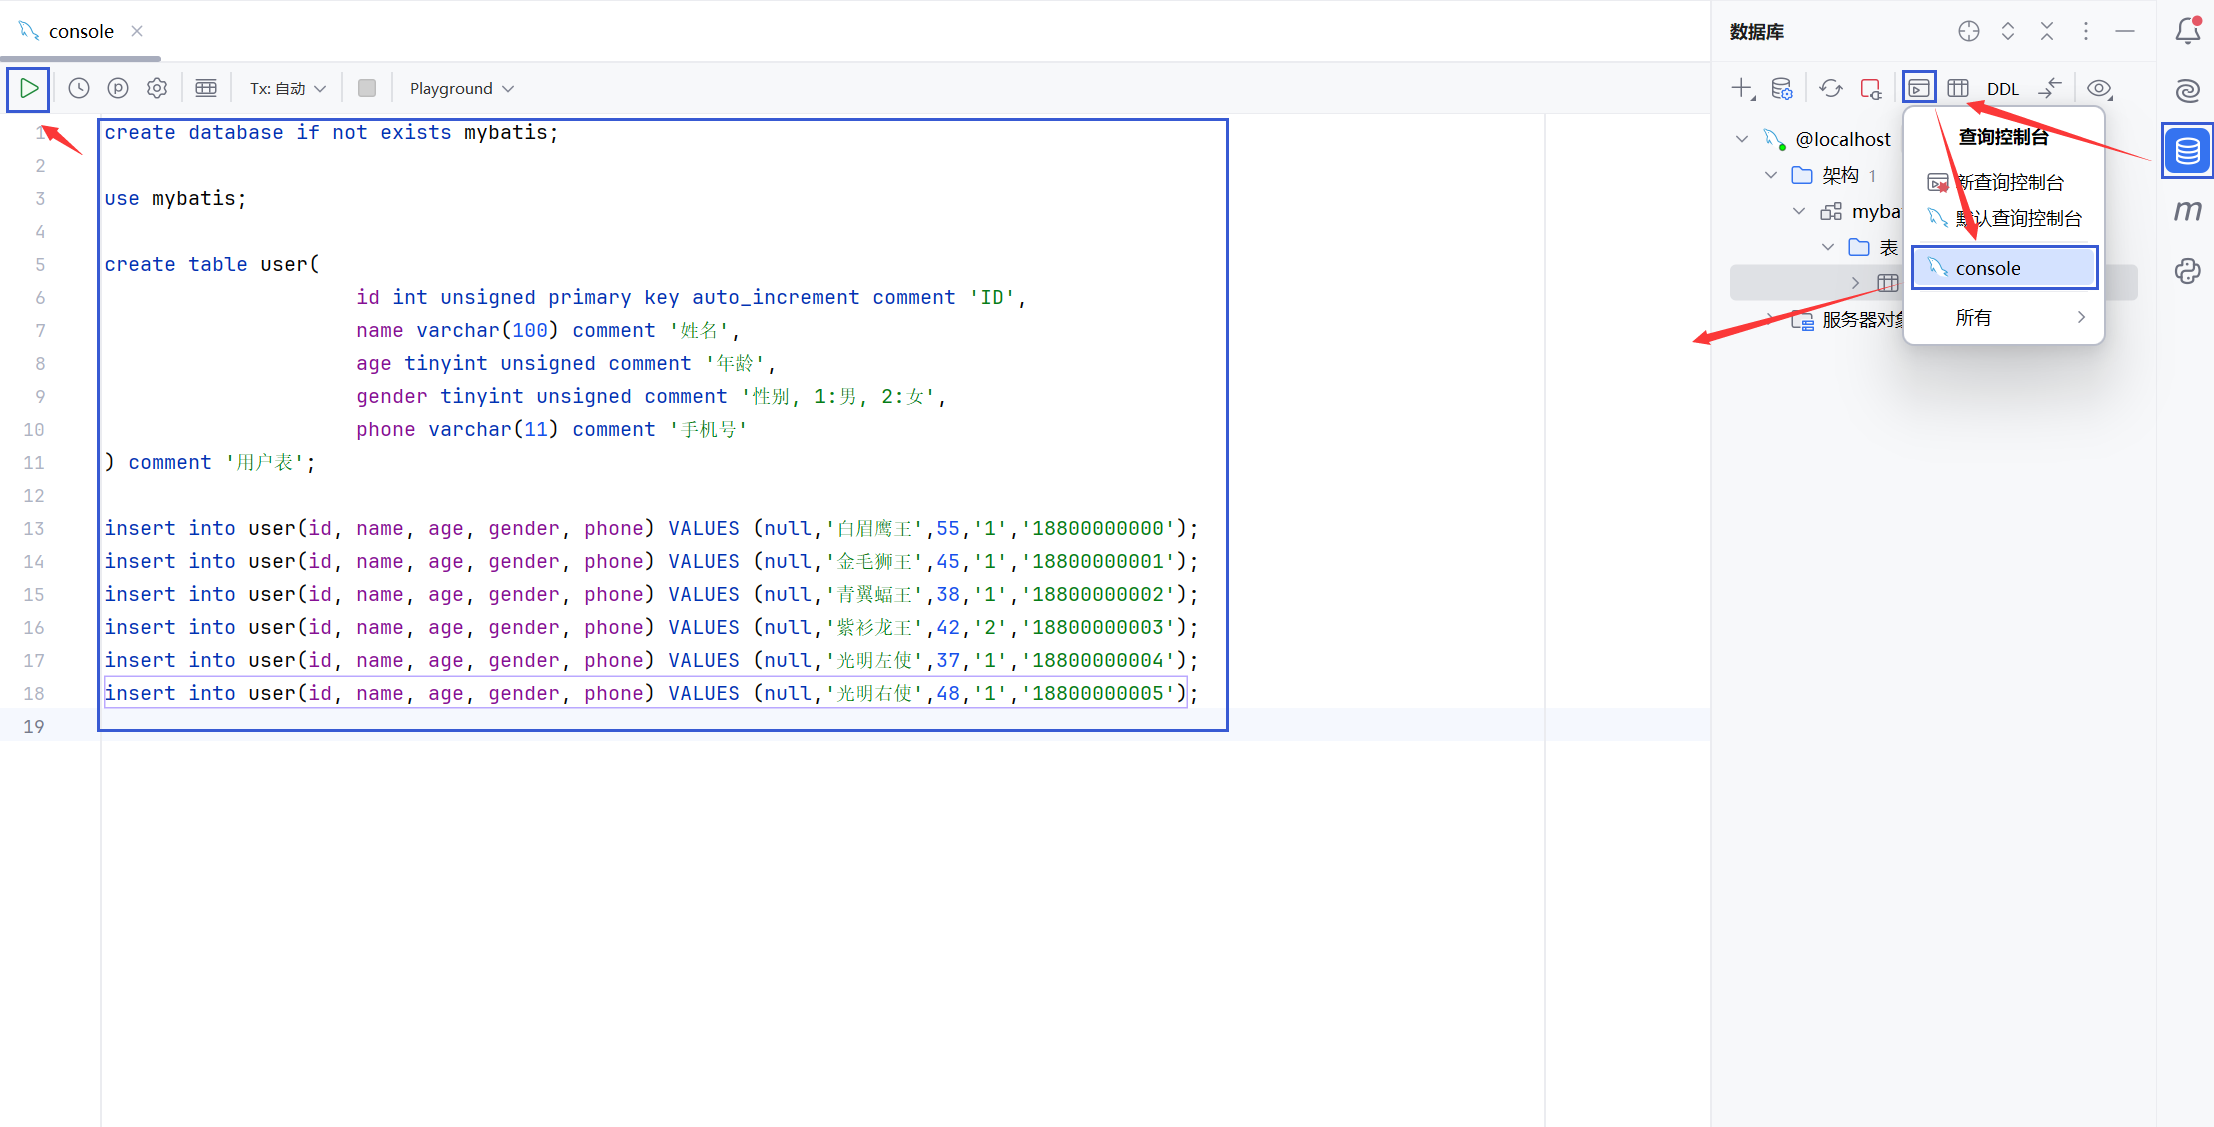Open console settings gear icon
Image resolution: width=2214 pixels, height=1127 pixels.
pyautogui.click(x=157, y=88)
